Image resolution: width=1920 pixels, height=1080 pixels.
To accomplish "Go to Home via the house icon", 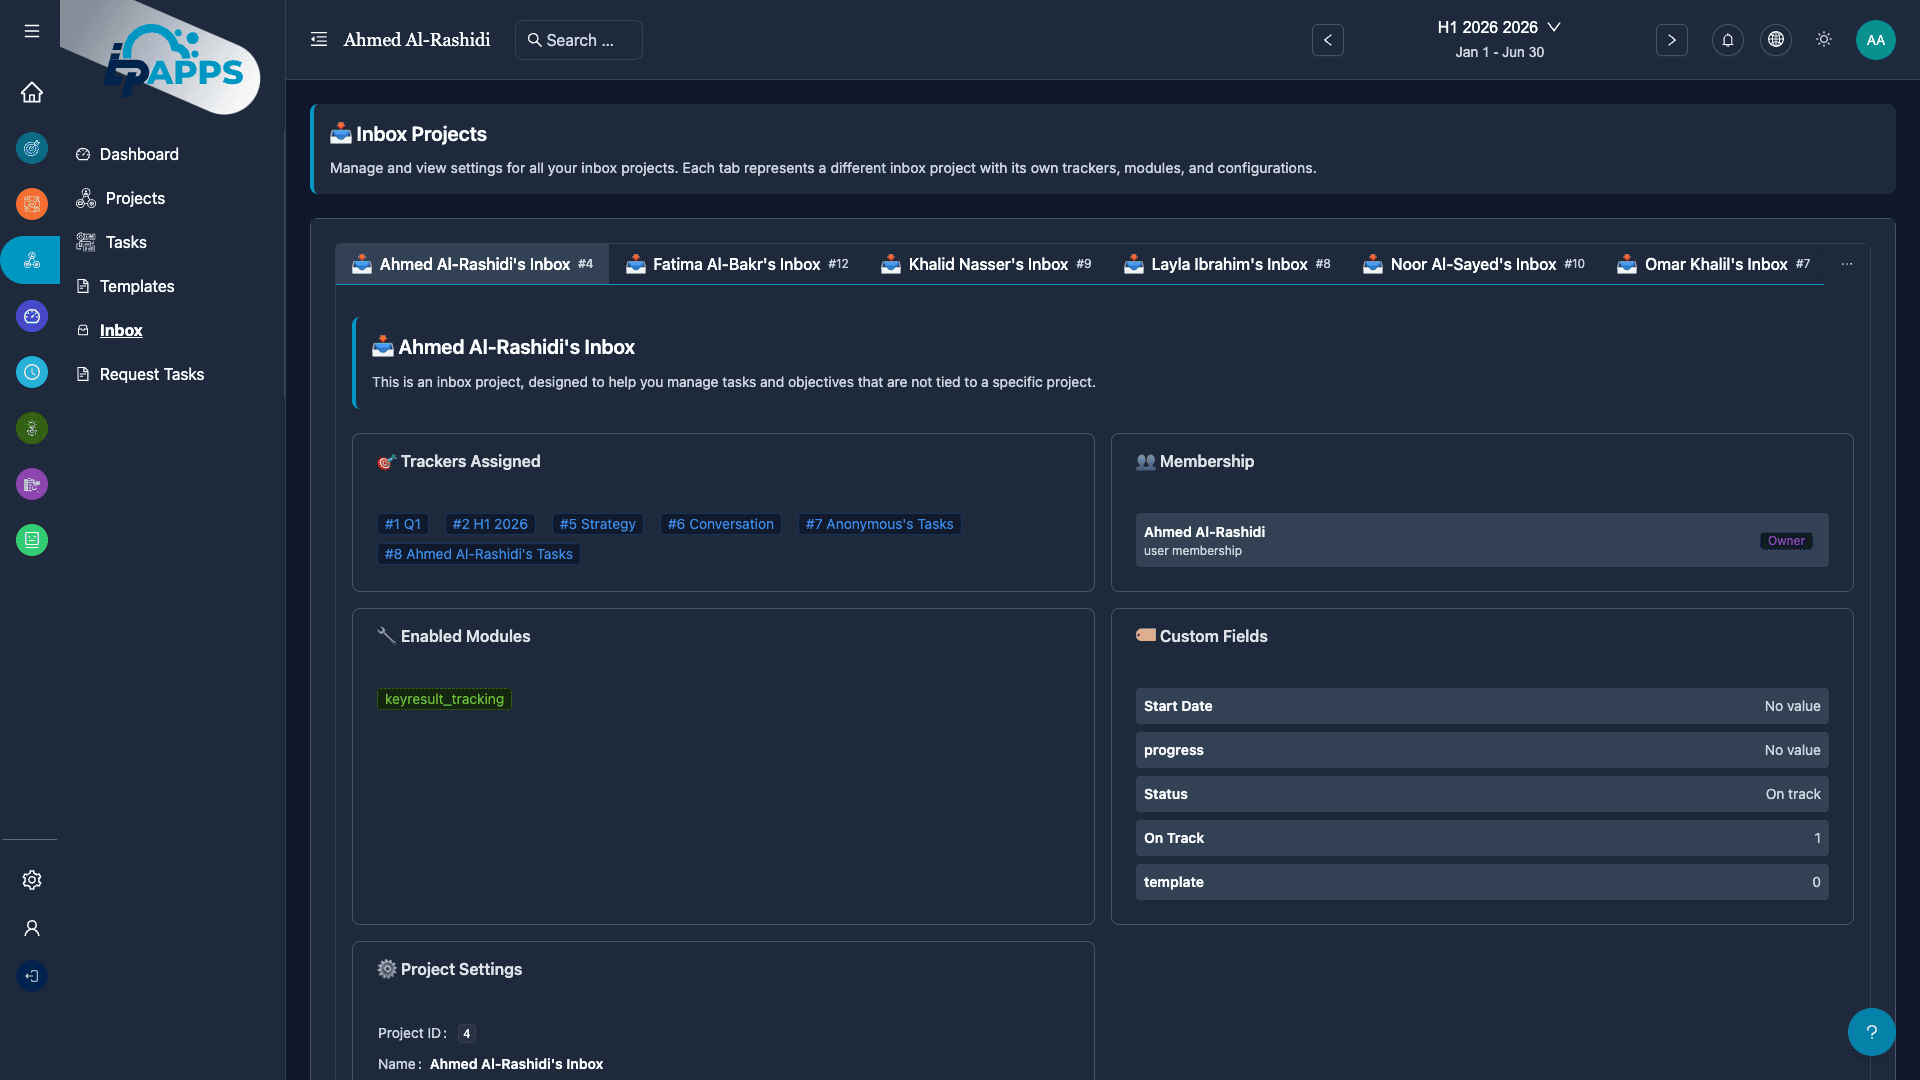I will point(32,92).
